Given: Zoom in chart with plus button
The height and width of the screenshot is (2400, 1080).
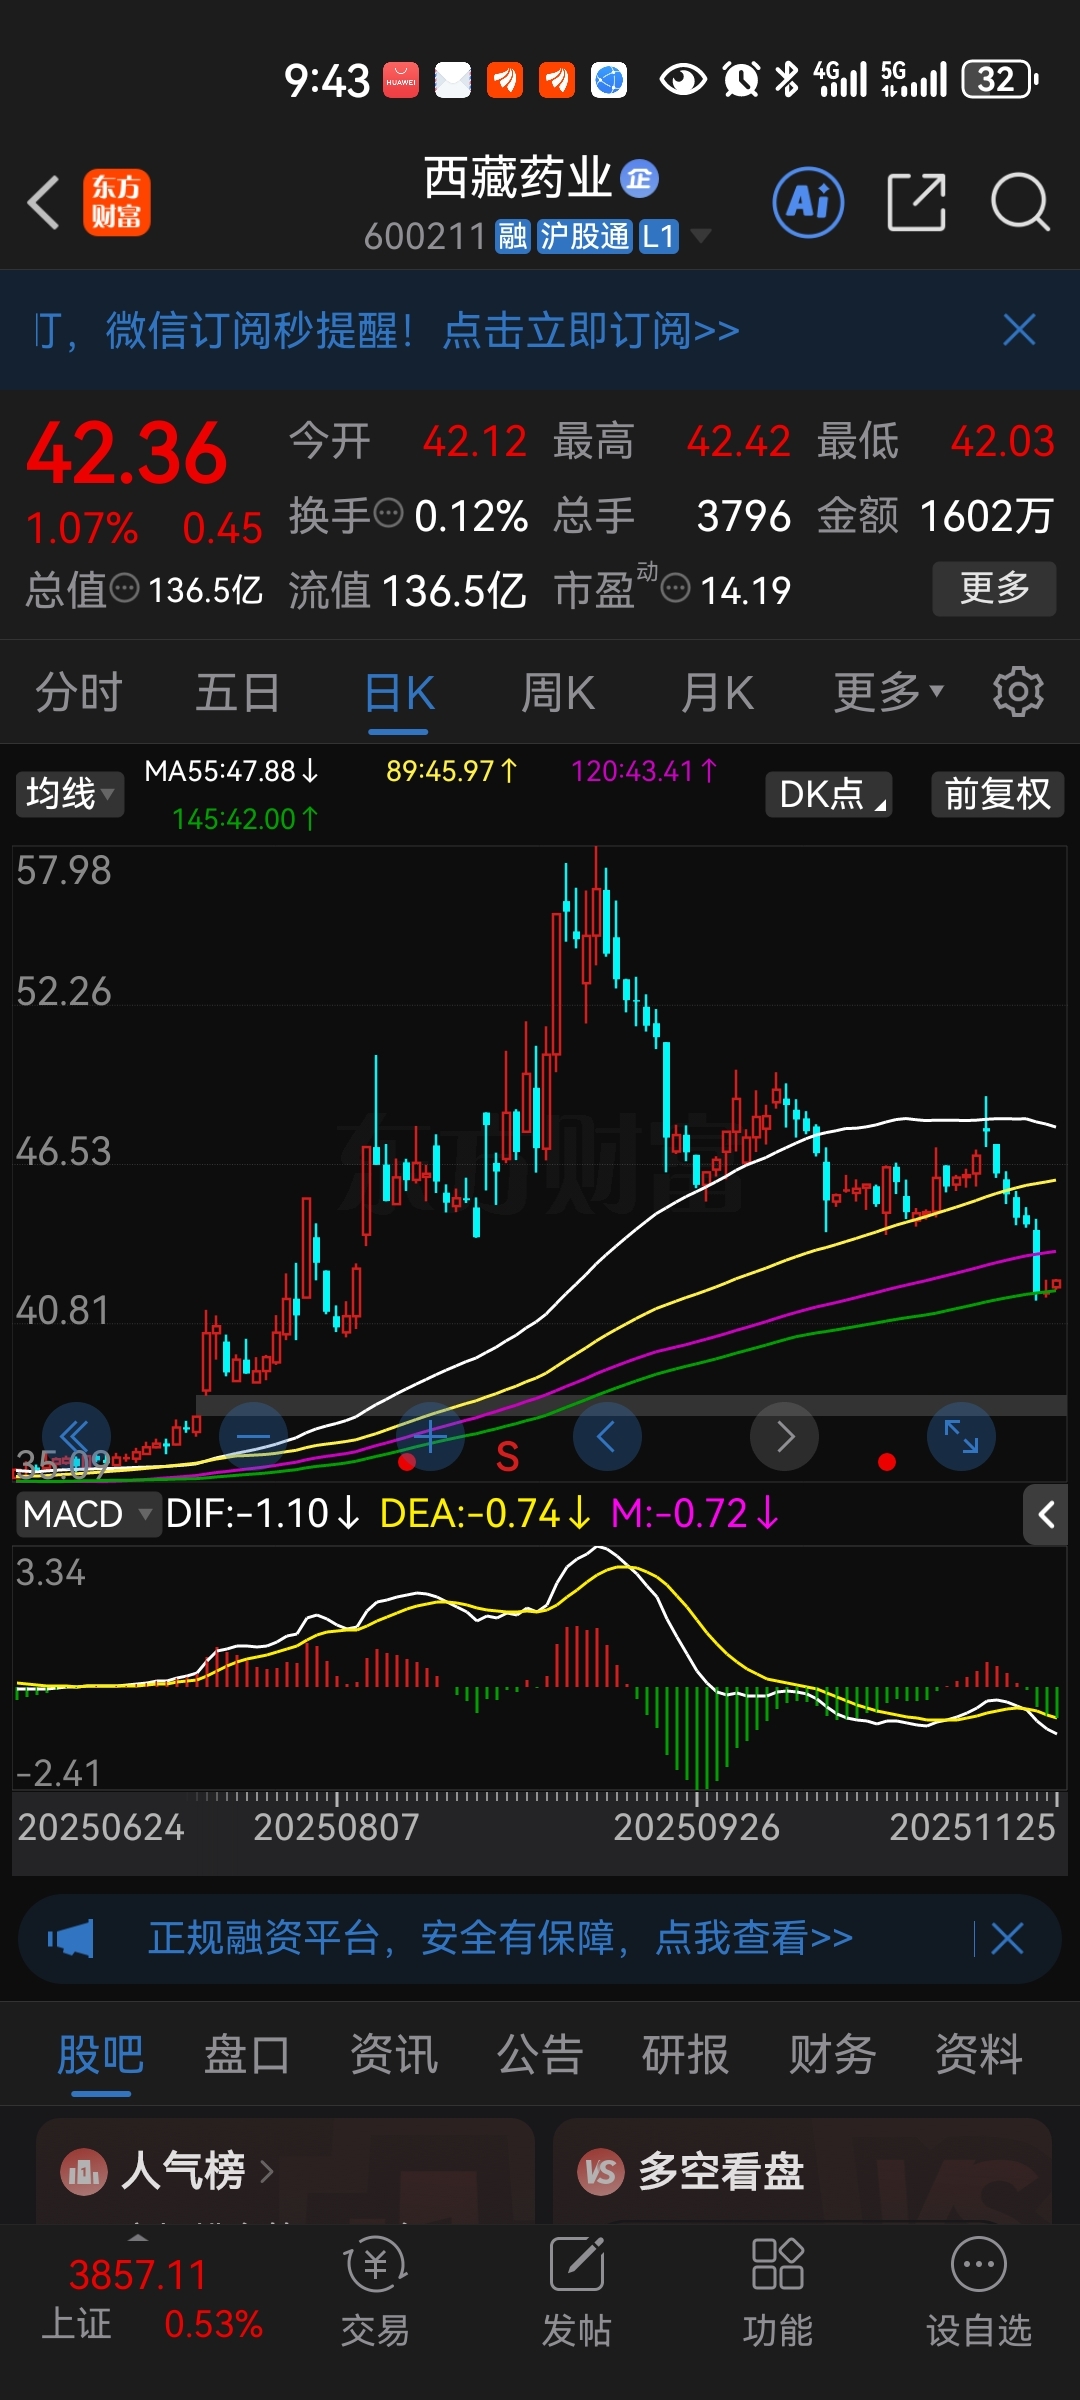Looking at the screenshot, I should coord(430,1437).
